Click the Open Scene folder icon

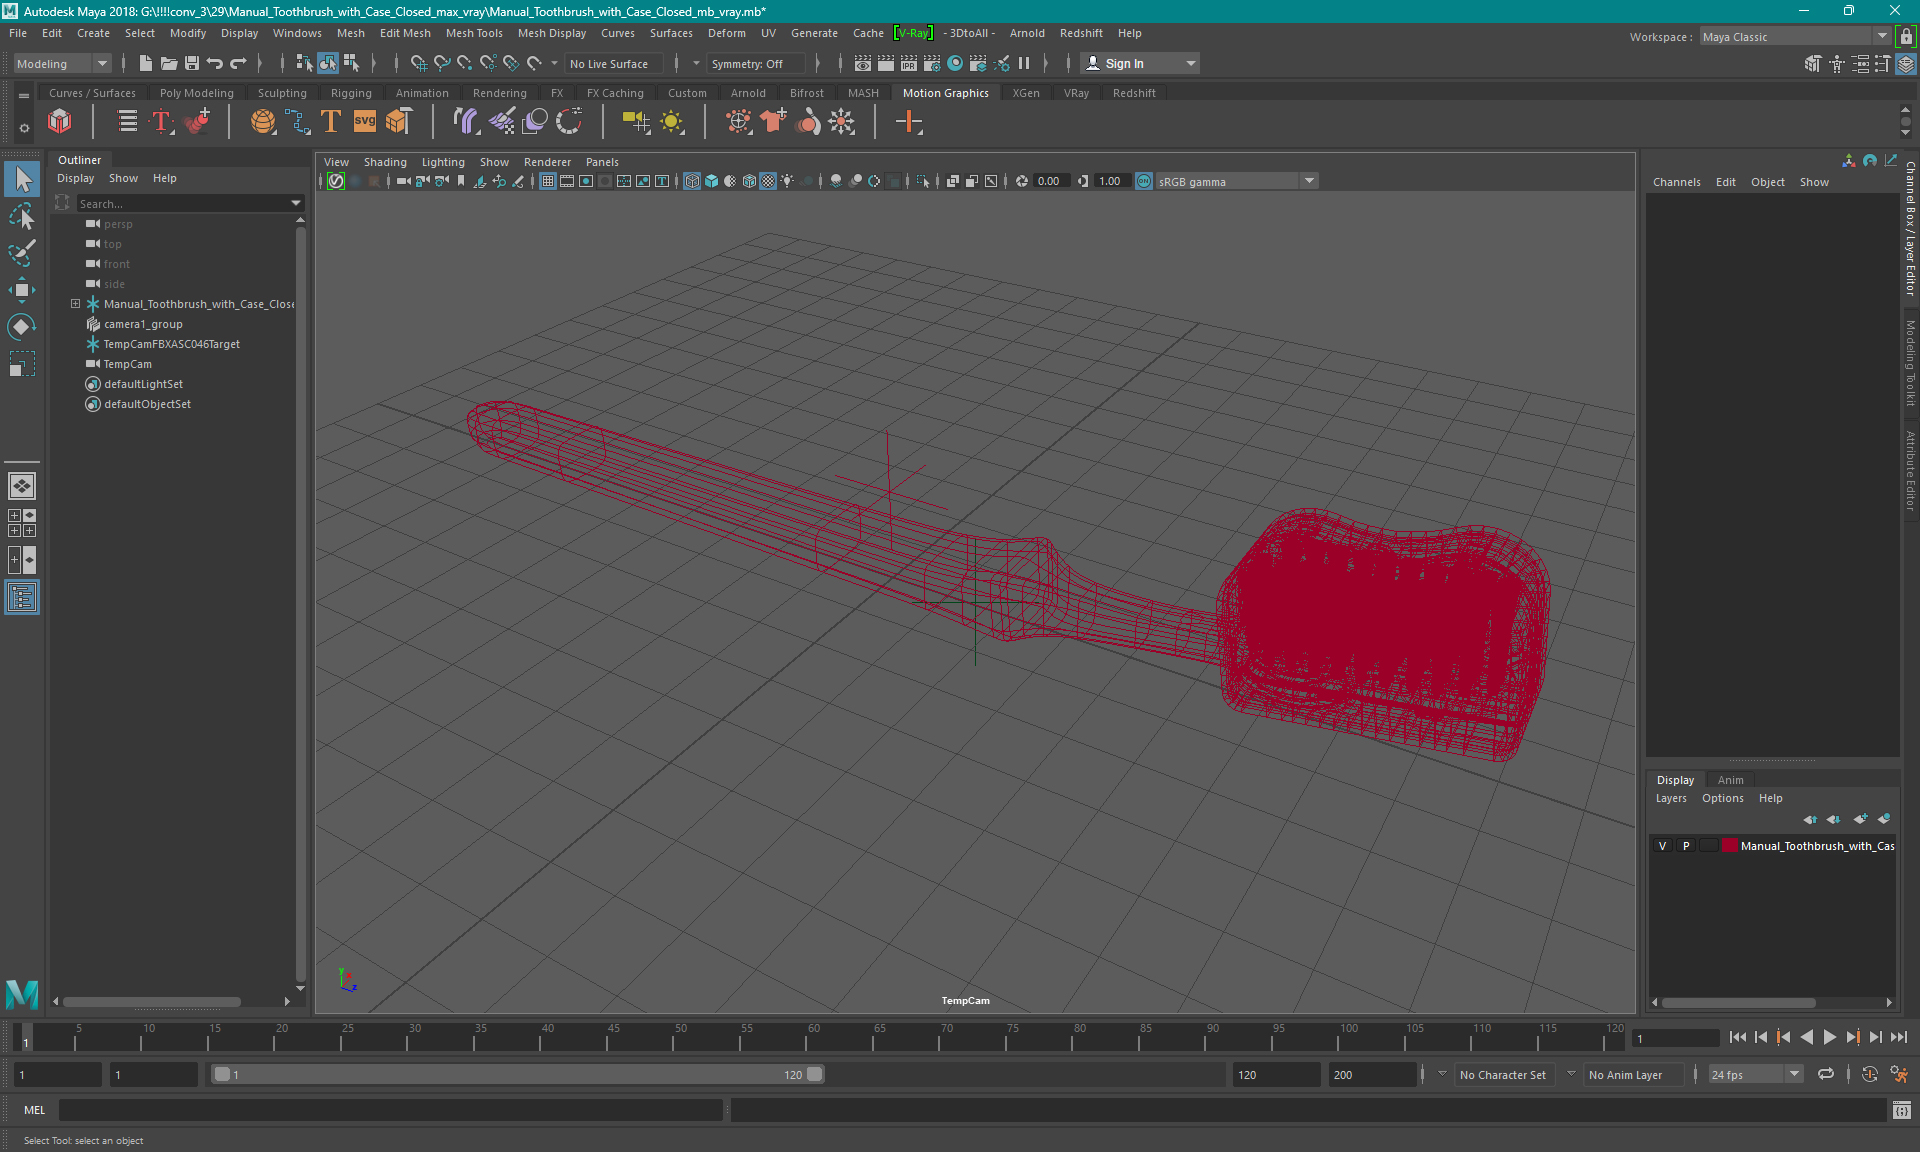click(169, 63)
